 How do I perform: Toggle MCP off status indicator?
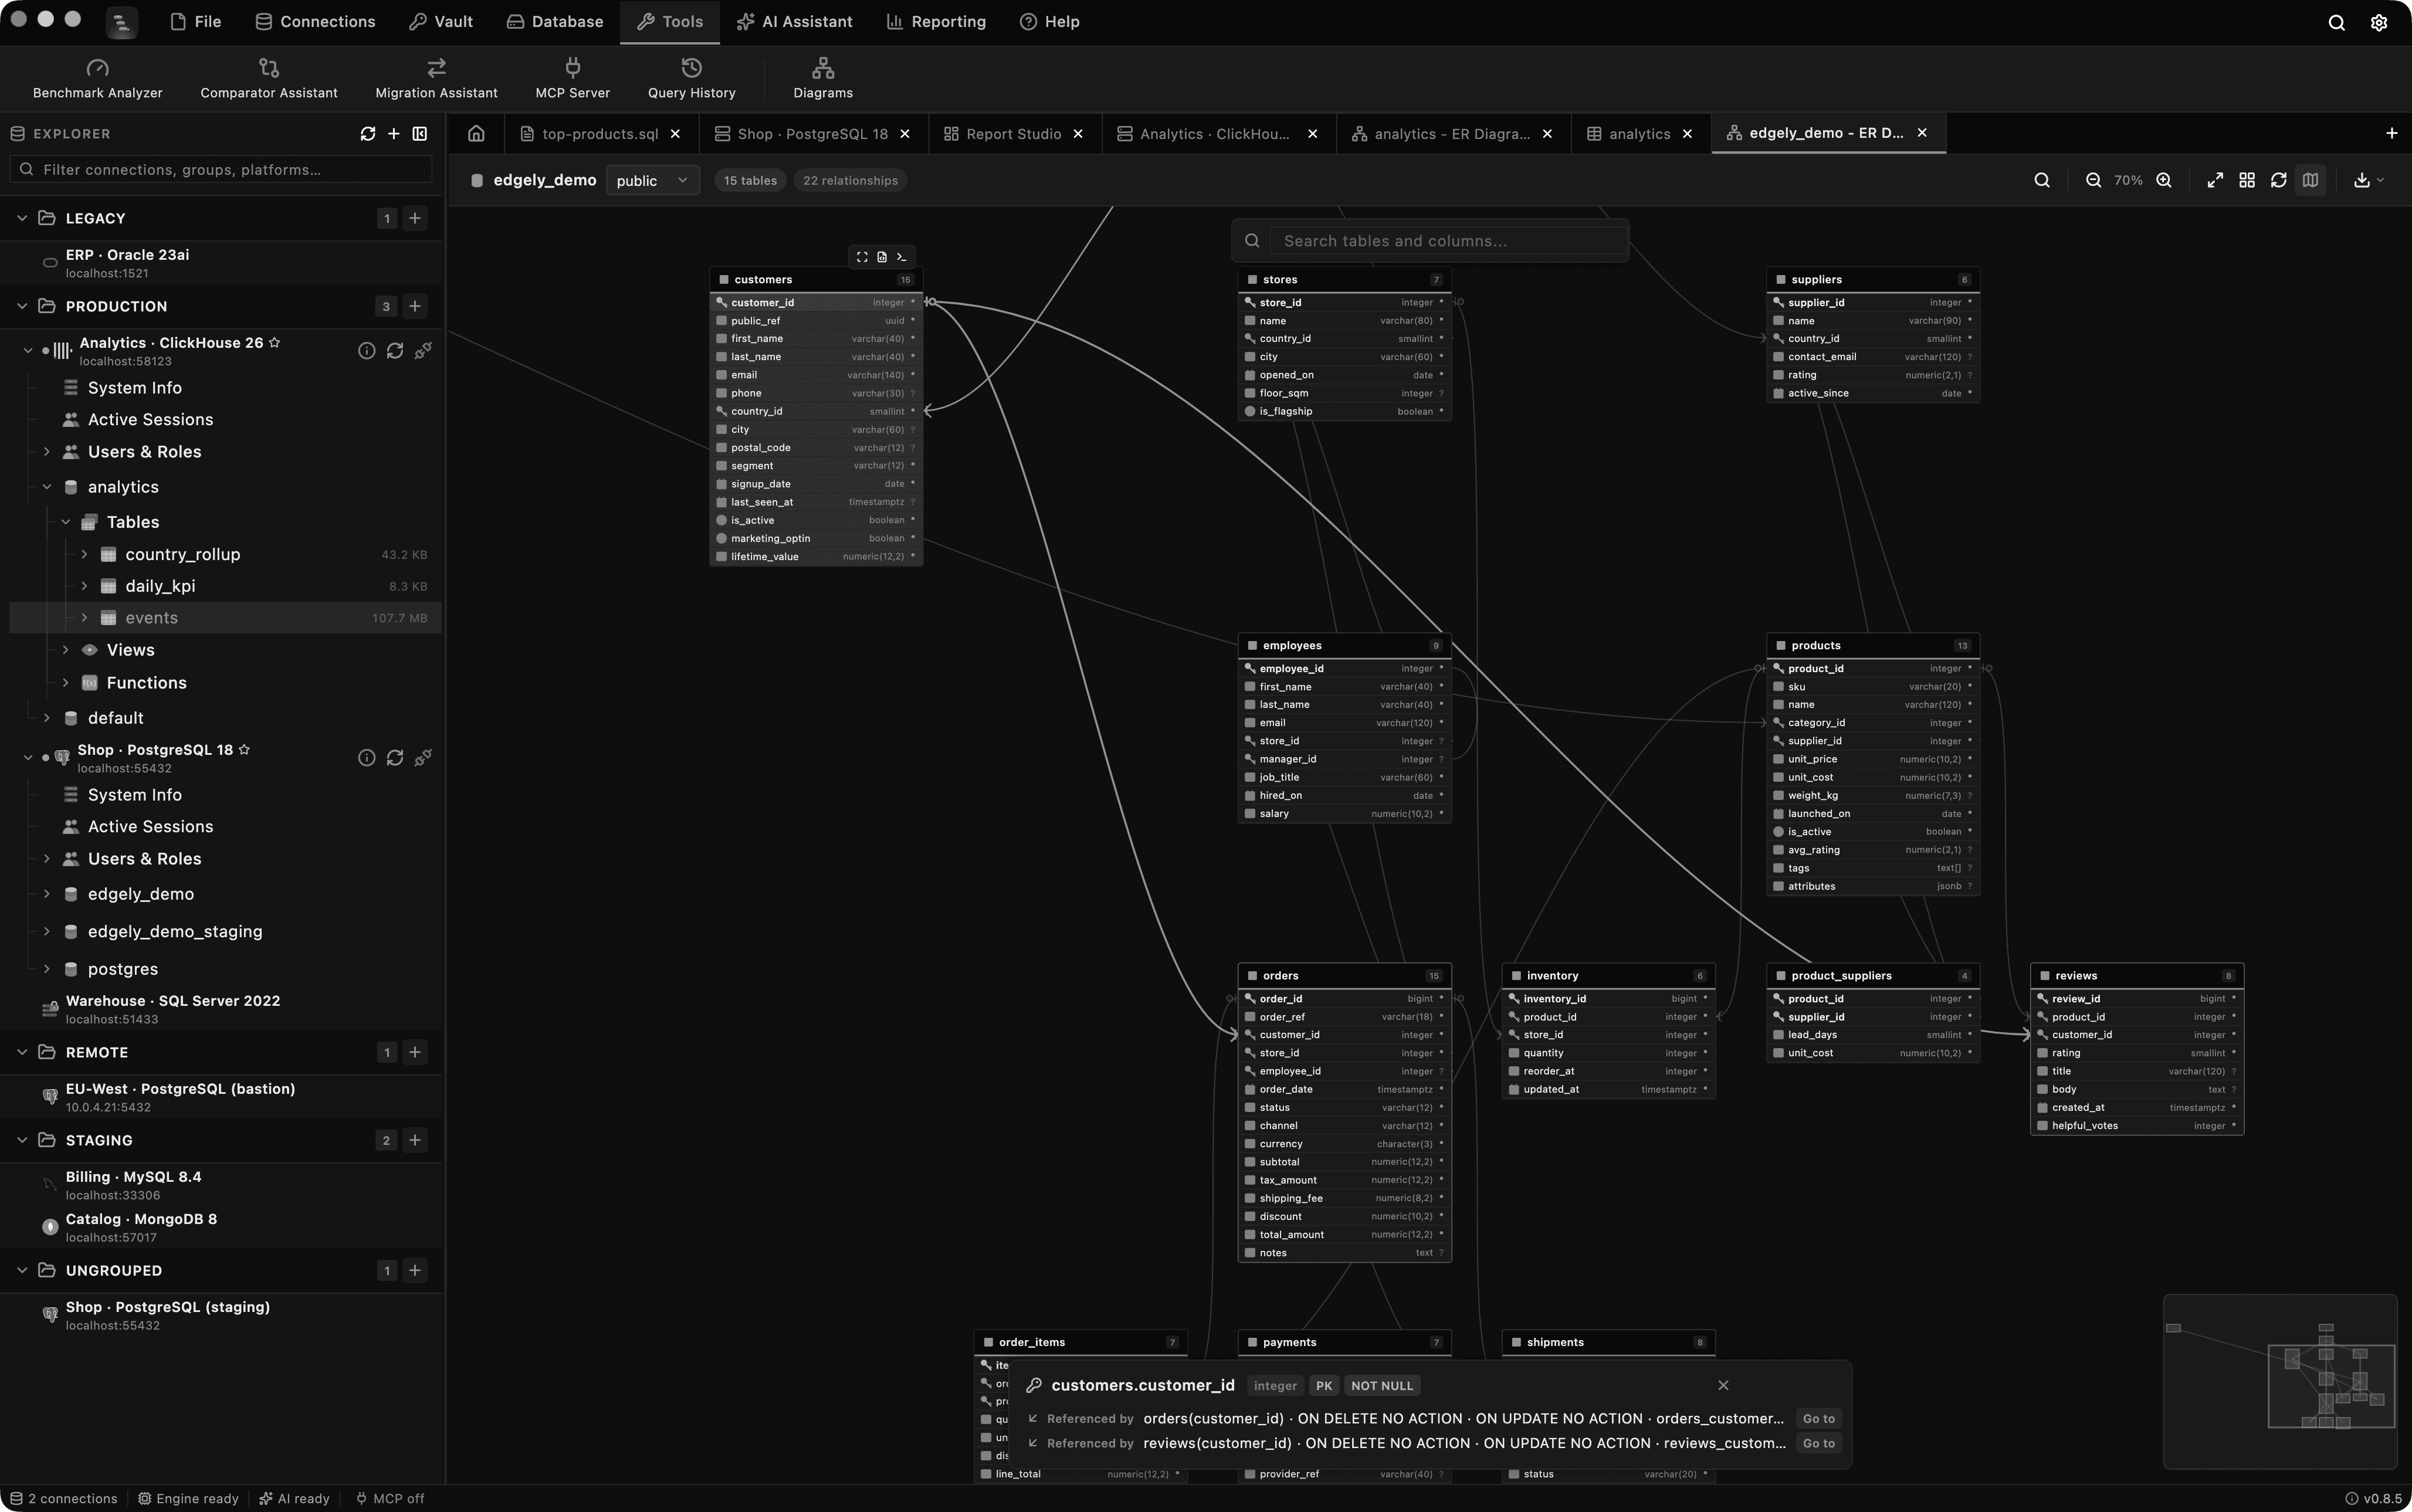point(390,1499)
